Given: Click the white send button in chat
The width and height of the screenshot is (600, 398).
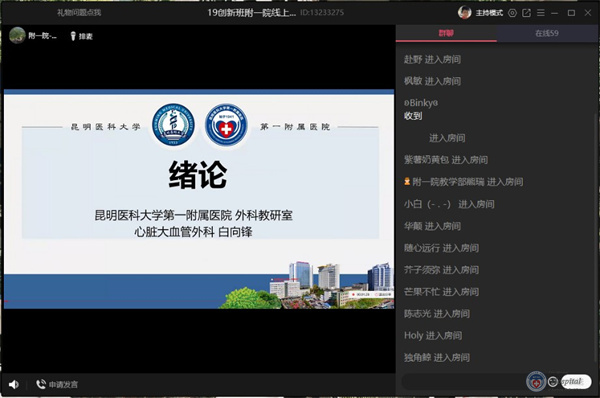Looking at the screenshot, I should tap(576, 382).
